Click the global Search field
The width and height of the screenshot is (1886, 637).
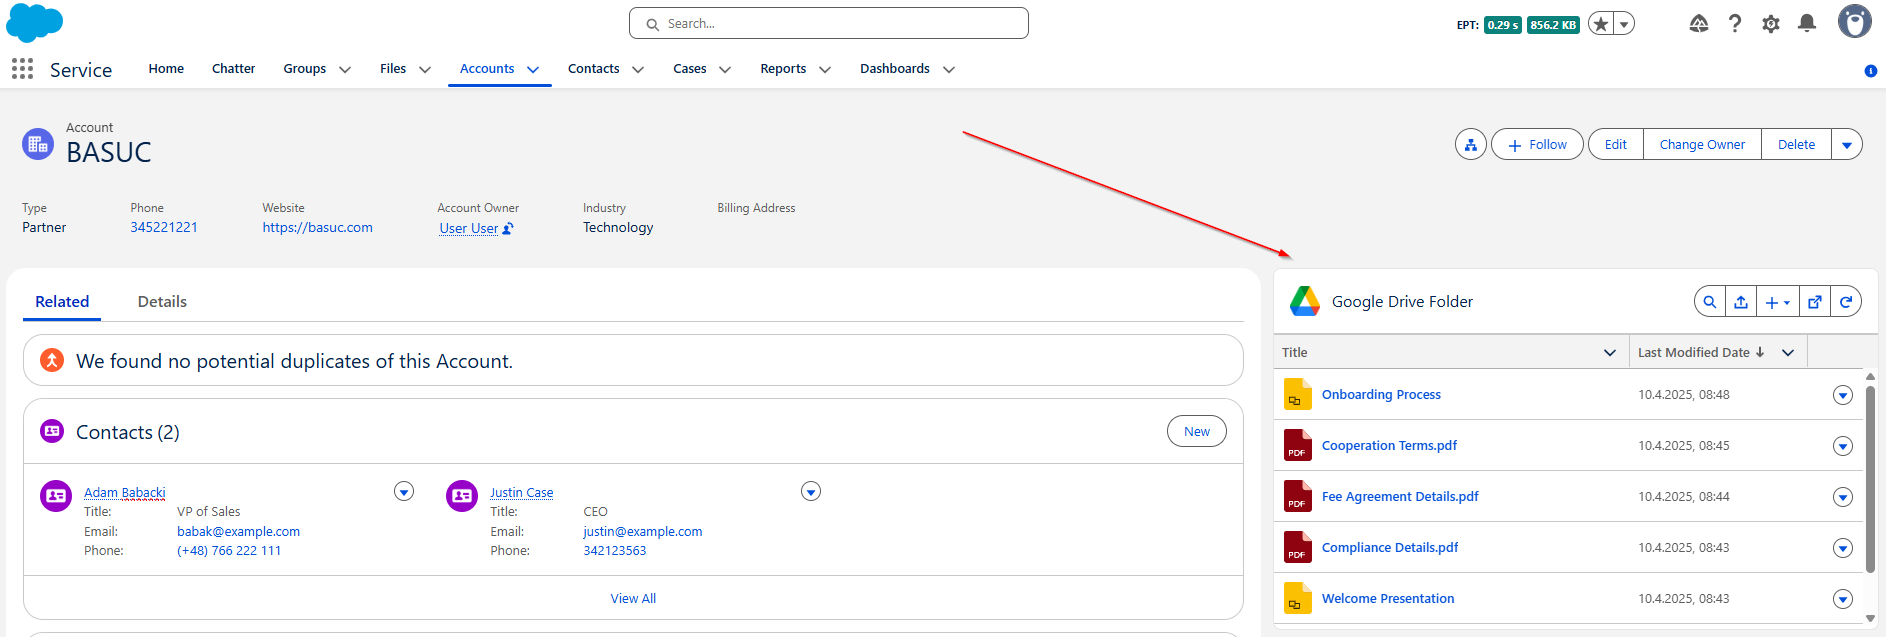click(x=828, y=24)
